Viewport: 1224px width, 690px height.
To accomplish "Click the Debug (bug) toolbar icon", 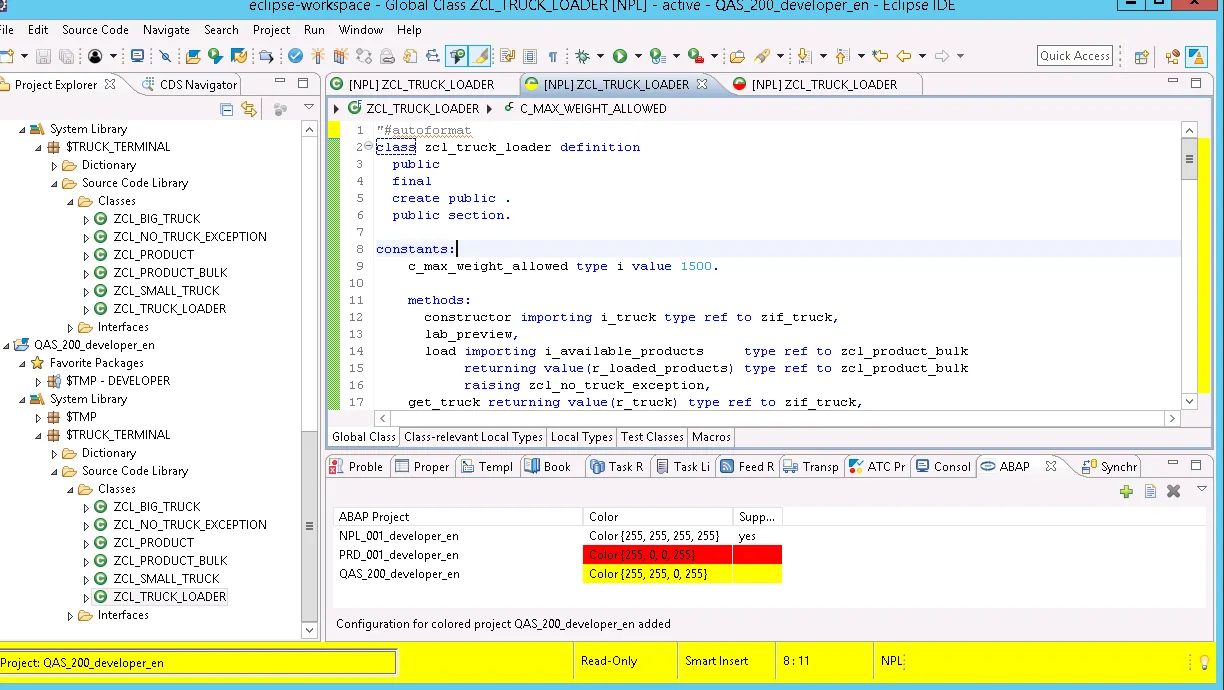I will [582, 56].
